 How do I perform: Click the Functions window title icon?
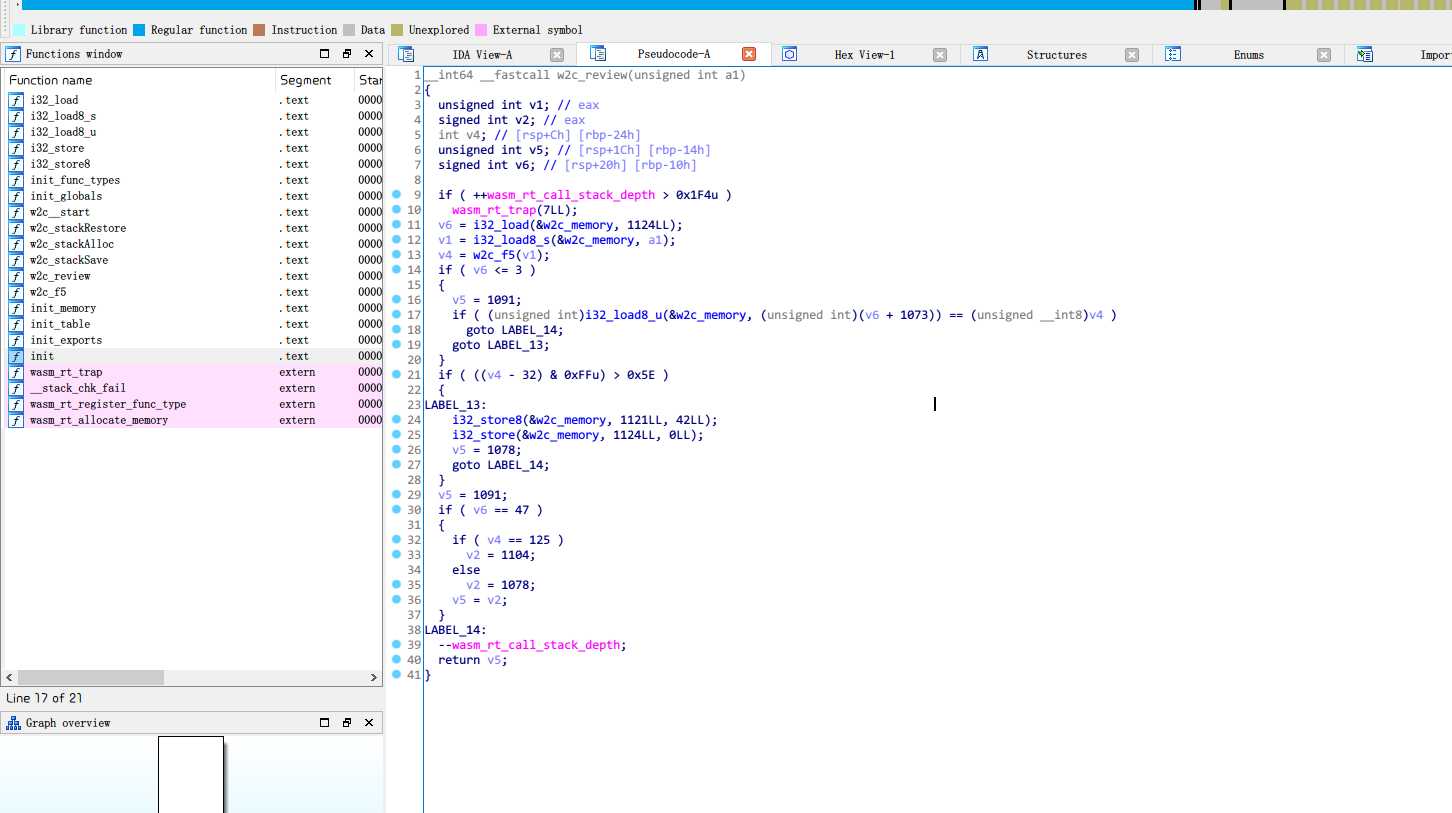click(x=14, y=54)
